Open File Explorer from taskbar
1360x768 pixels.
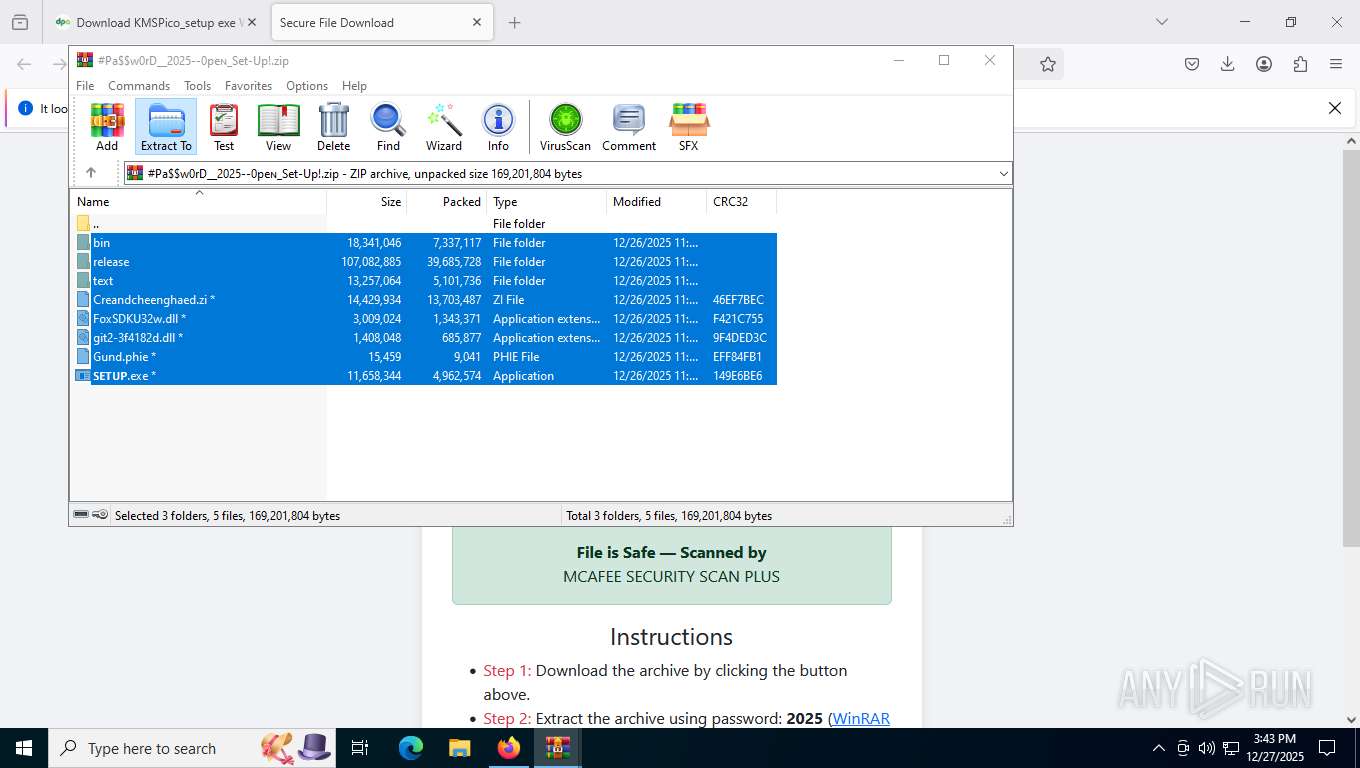click(x=459, y=748)
